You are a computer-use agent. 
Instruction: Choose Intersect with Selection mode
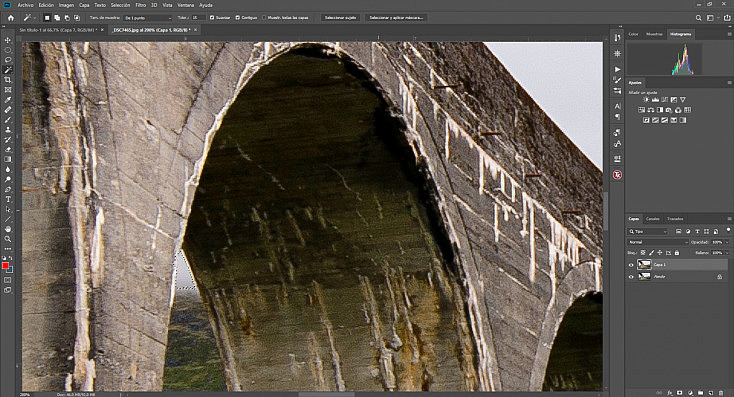[x=77, y=18]
